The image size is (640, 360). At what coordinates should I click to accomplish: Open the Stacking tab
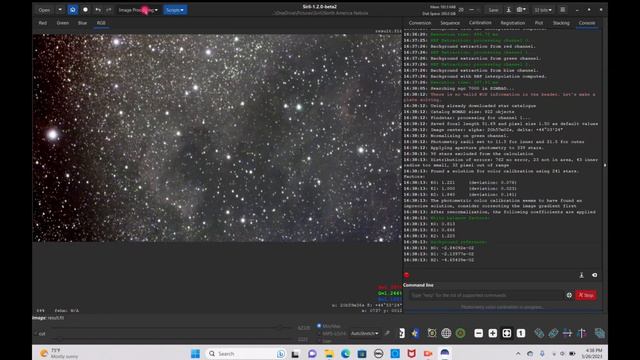coord(561,23)
